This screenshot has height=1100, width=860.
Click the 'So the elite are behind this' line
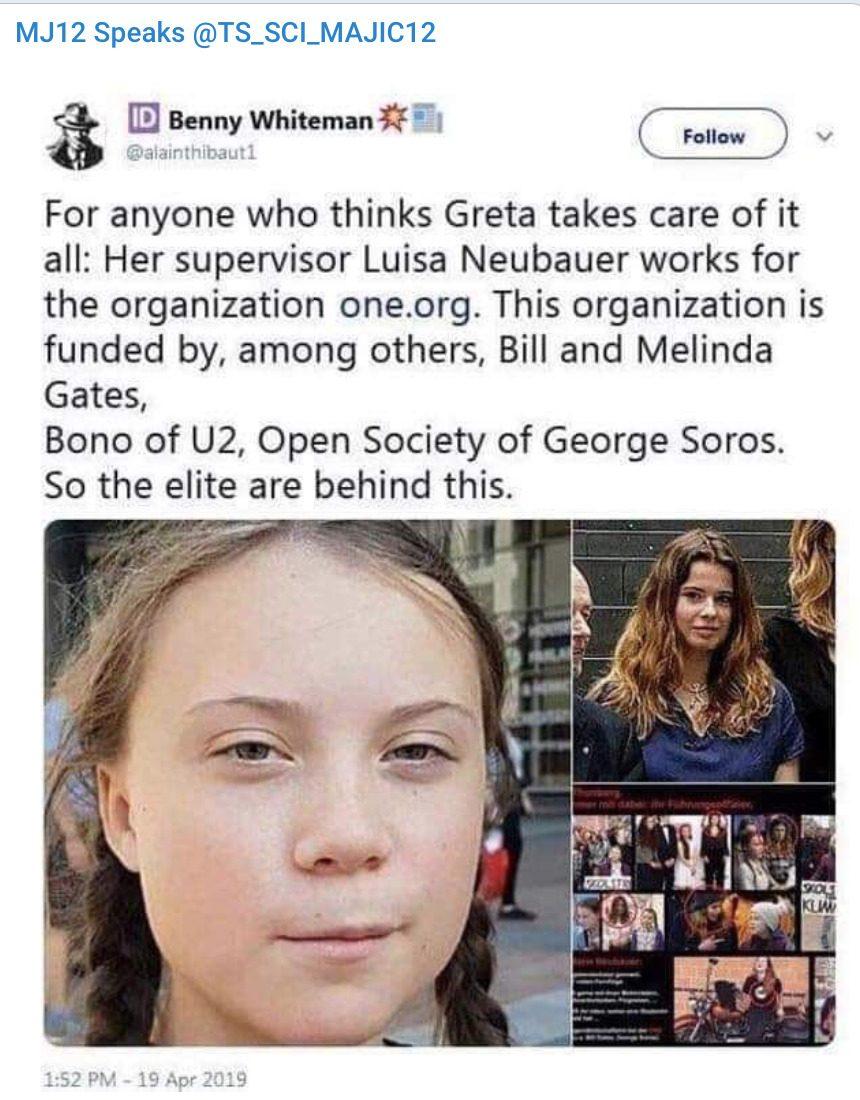tap(278, 485)
